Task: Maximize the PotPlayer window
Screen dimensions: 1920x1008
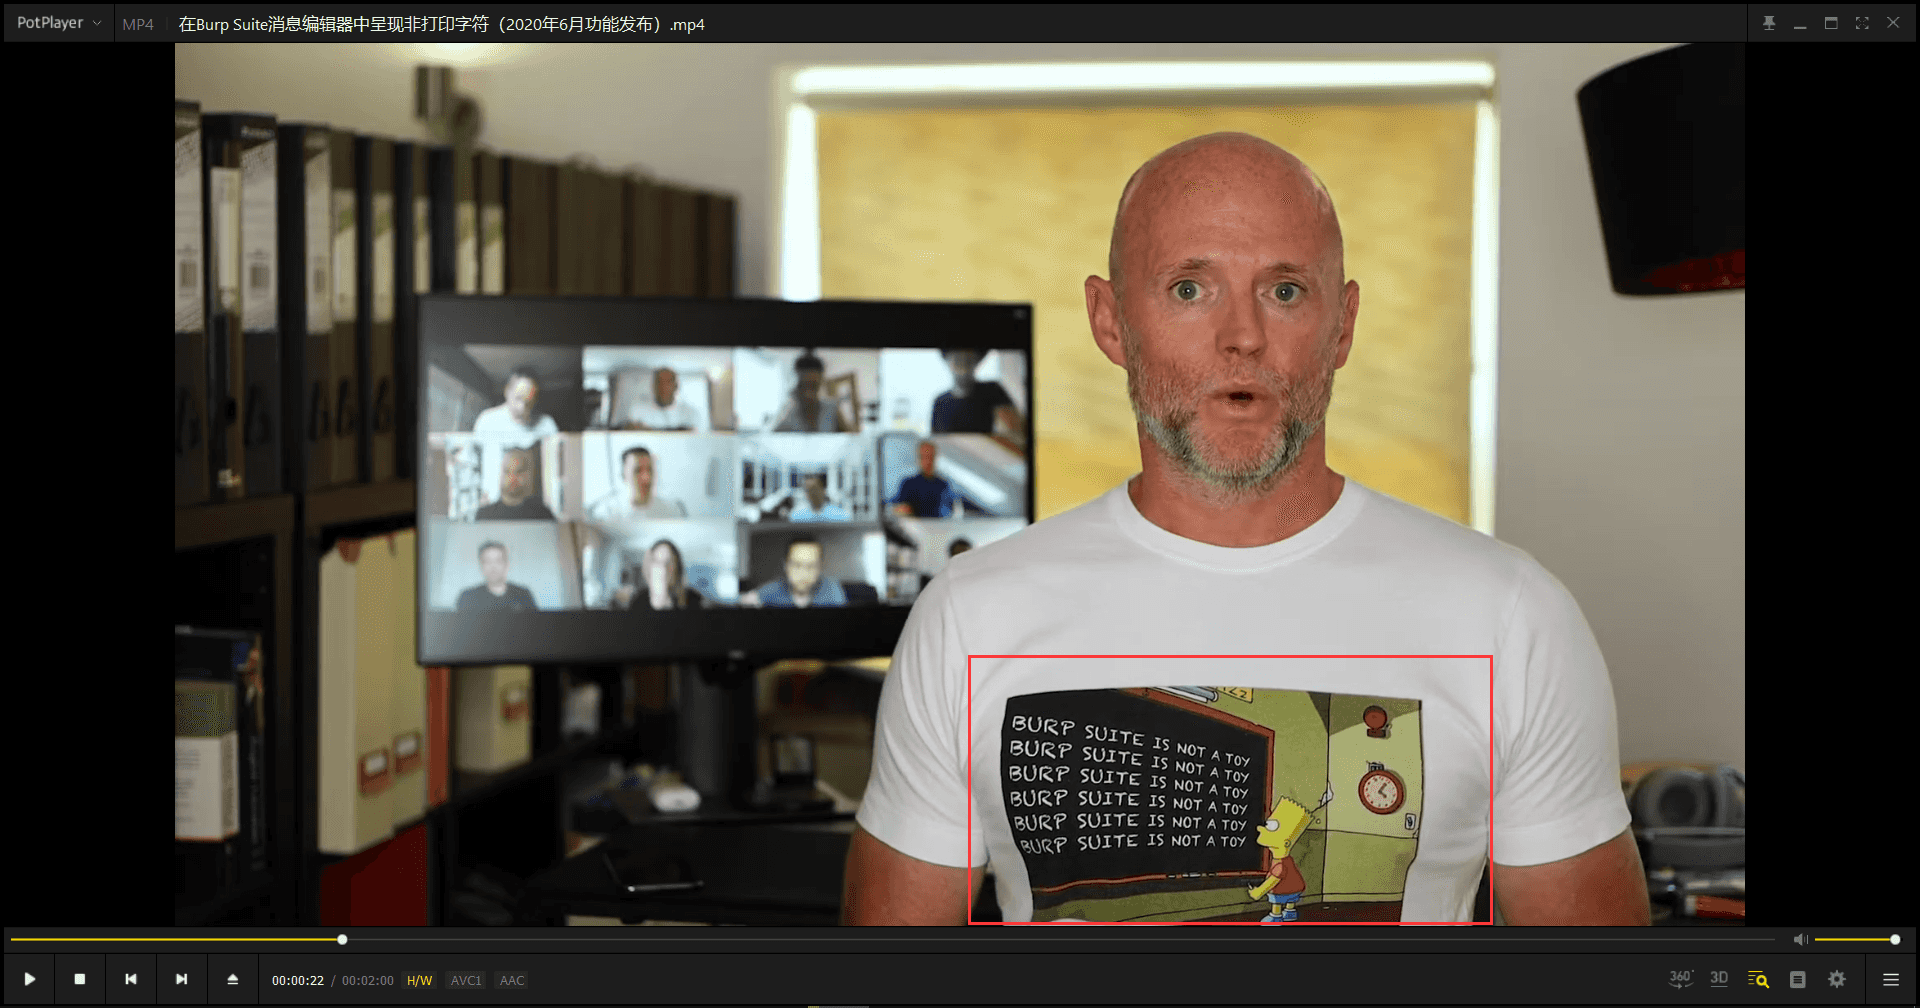Action: point(1831,23)
